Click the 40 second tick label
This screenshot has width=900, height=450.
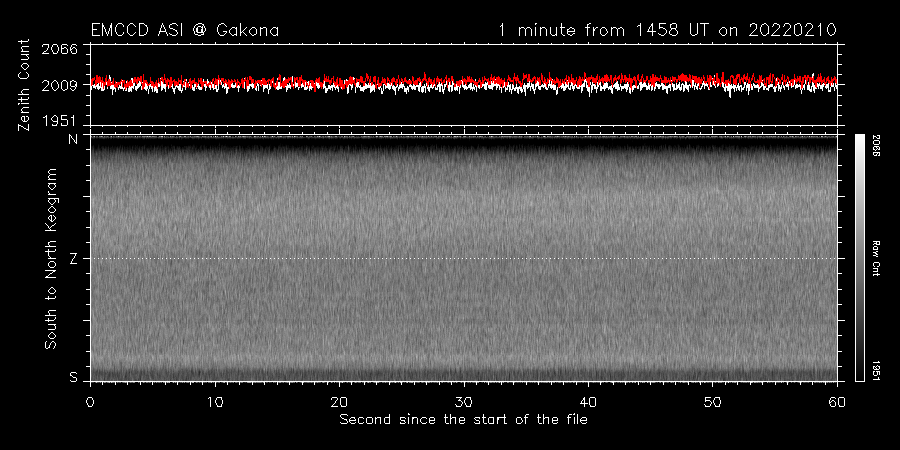[x=588, y=401]
